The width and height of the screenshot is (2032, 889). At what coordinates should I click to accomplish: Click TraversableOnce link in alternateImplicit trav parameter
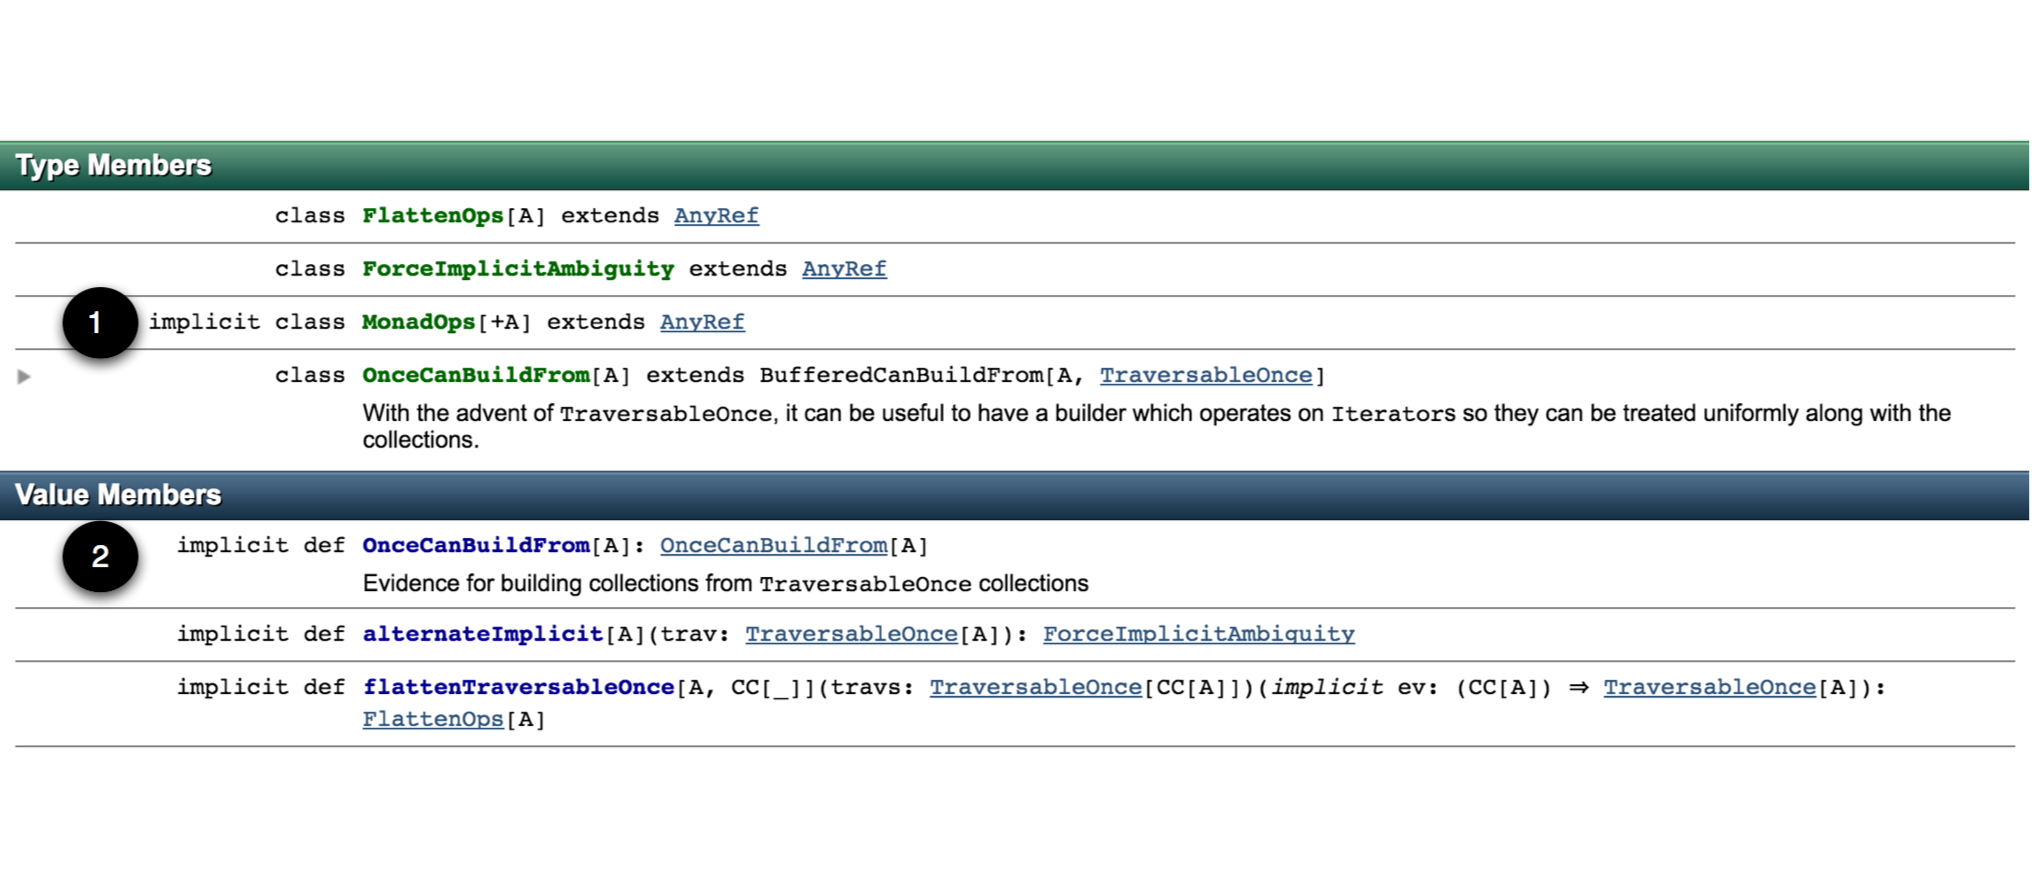coord(851,634)
